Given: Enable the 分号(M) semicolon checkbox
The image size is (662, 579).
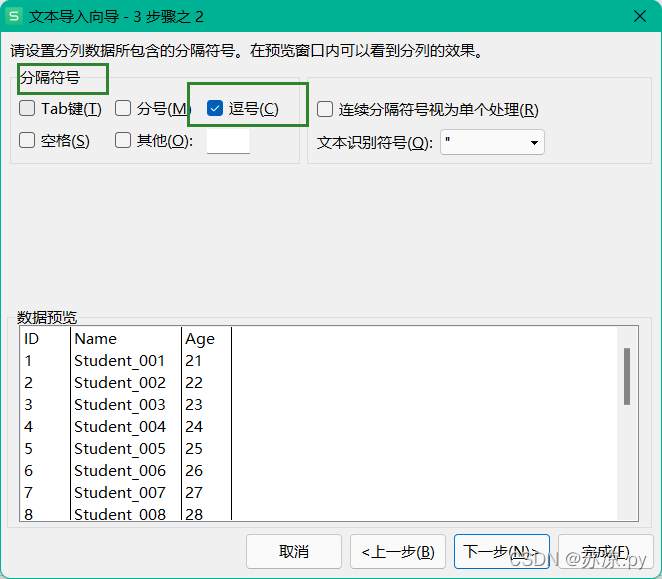Looking at the screenshot, I should 123,108.
